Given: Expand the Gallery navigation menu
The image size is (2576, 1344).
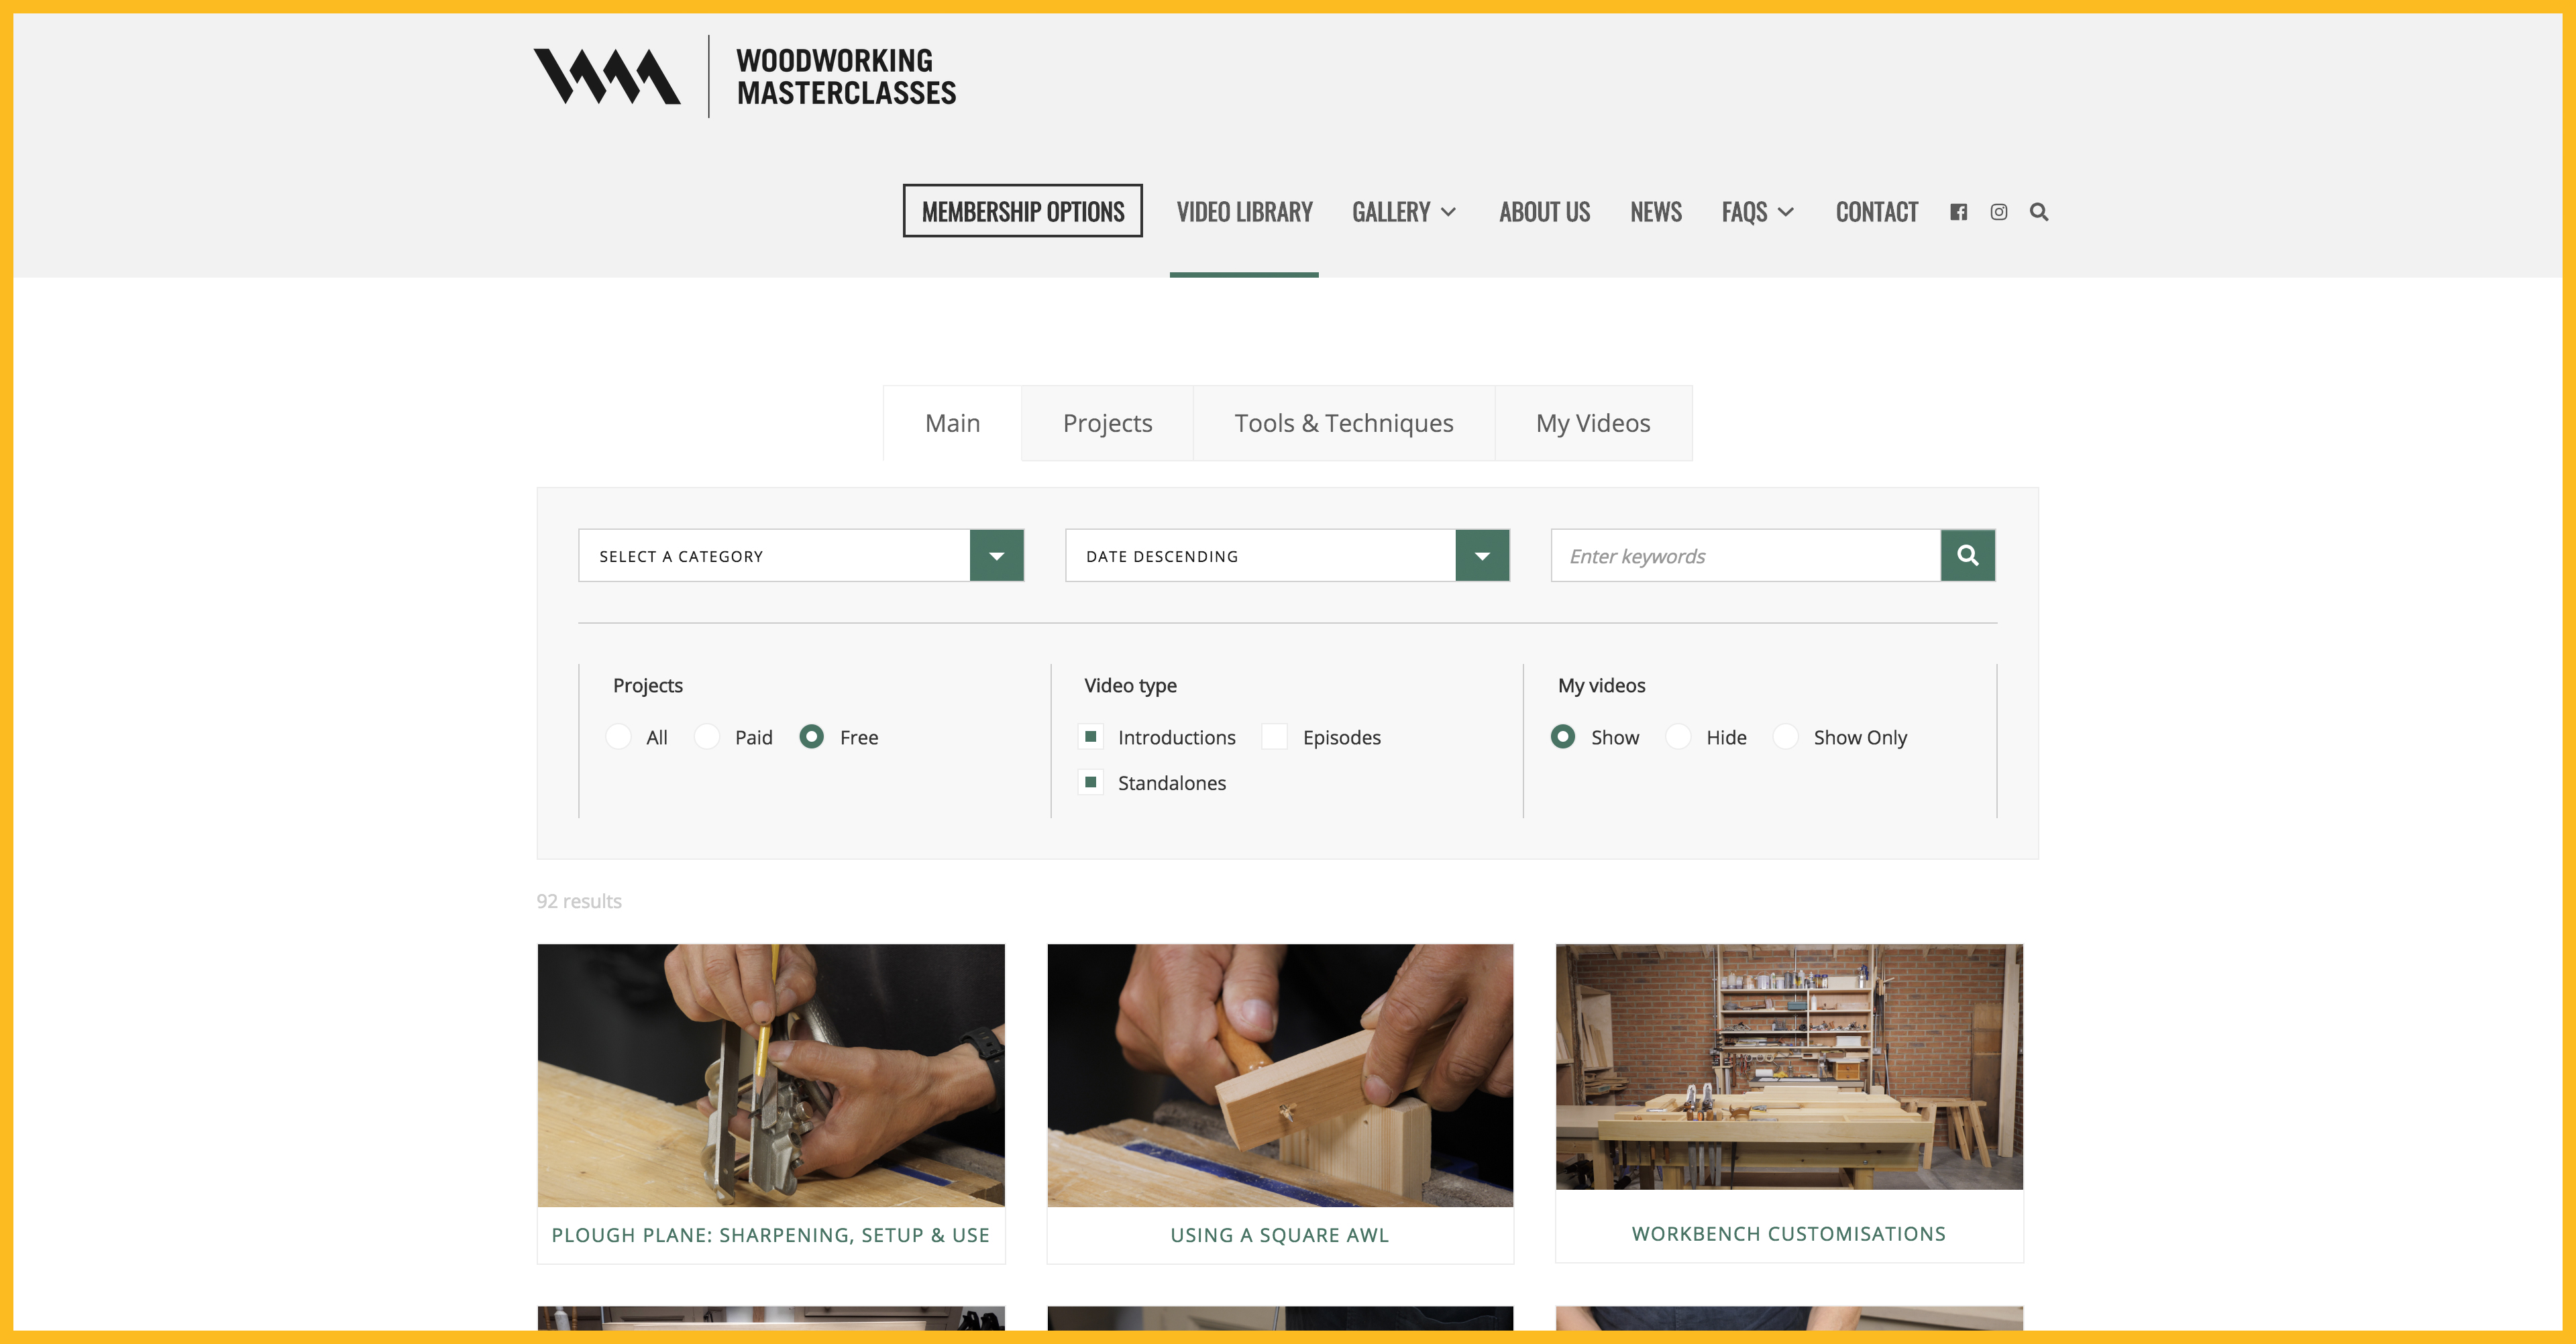Looking at the screenshot, I should [1403, 212].
